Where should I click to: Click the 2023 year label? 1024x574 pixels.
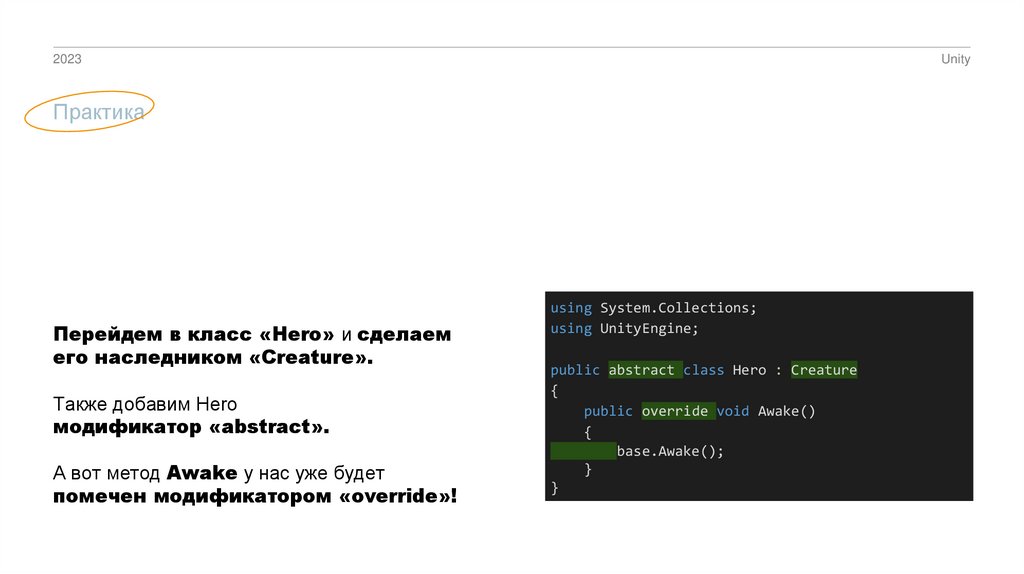pyautogui.click(x=67, y=60)
